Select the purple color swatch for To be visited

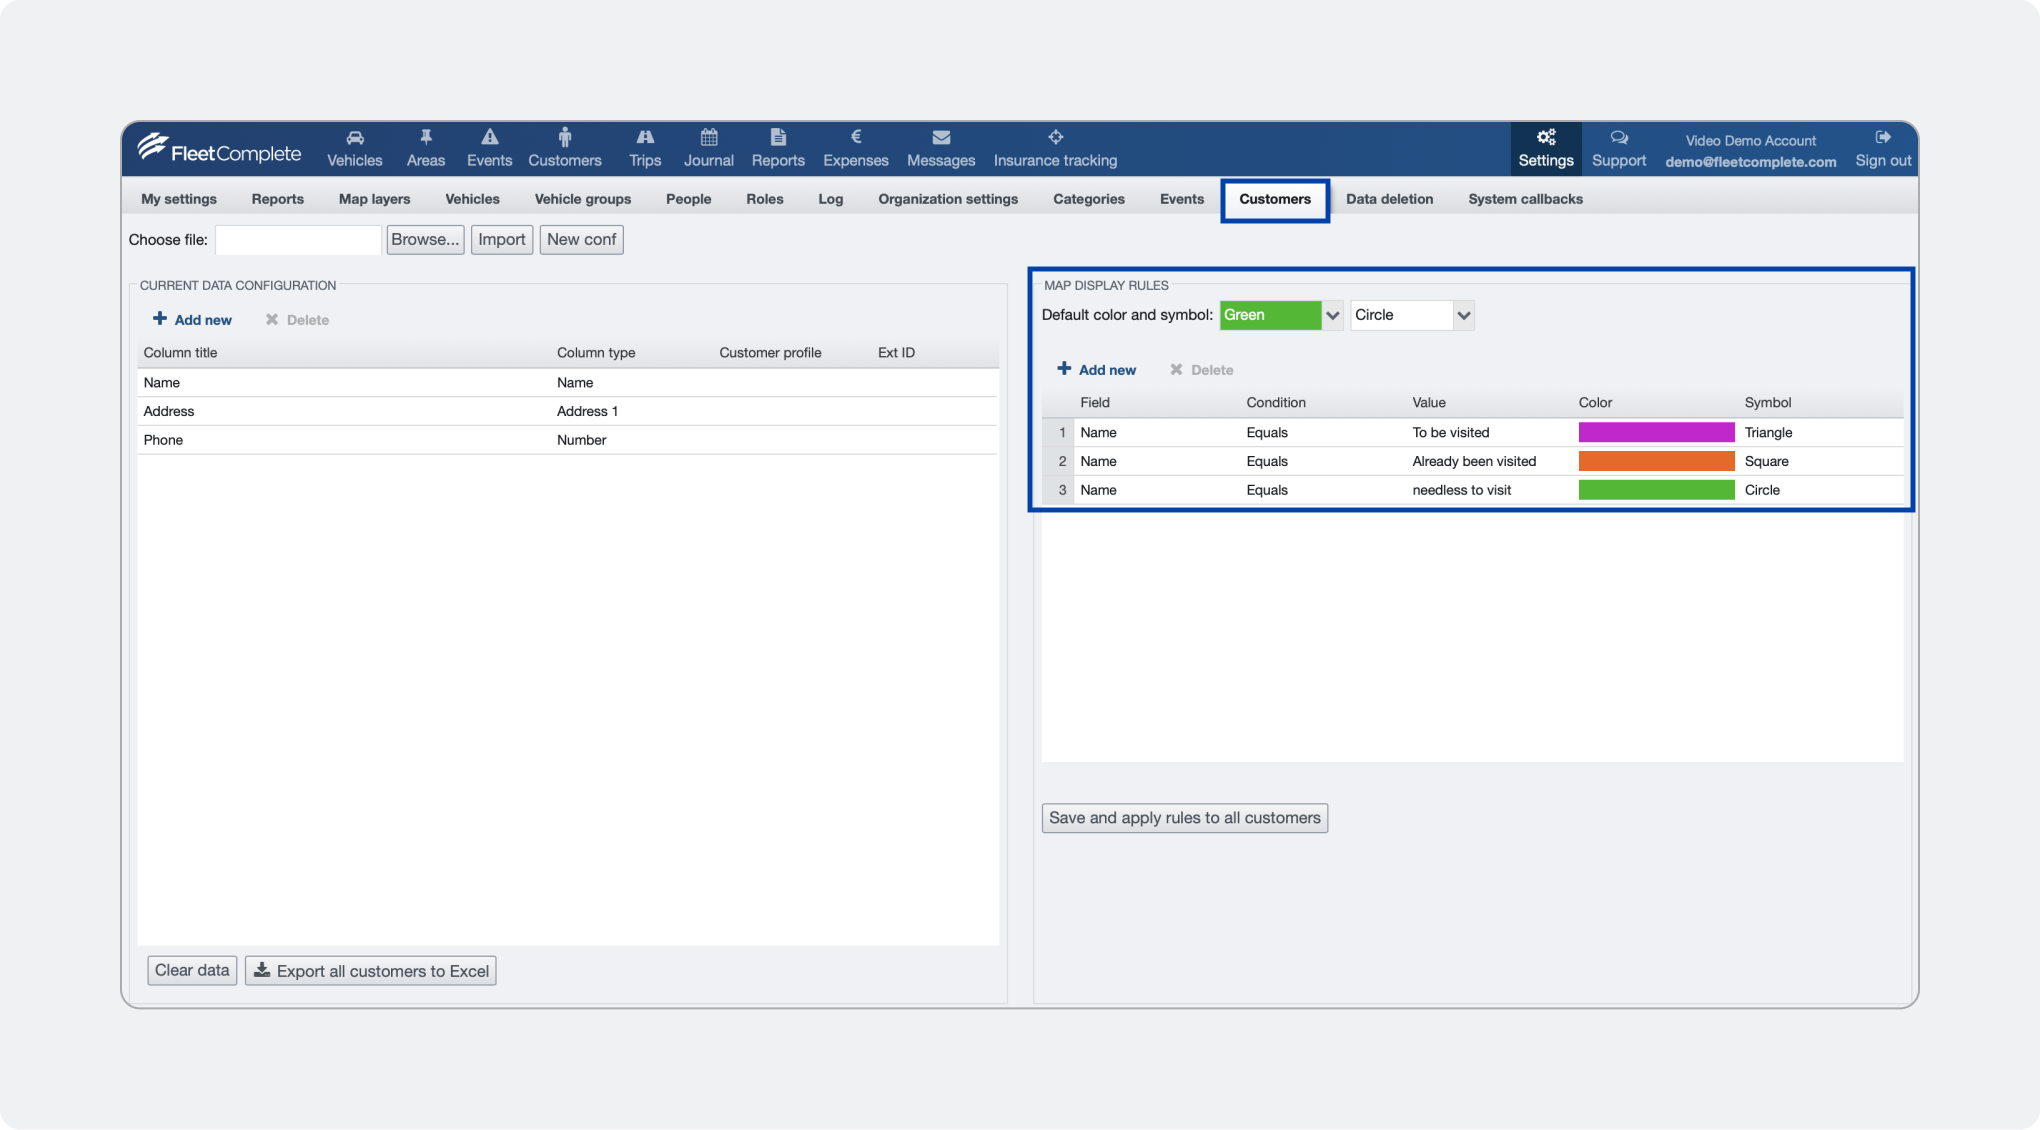[1656, 432]
